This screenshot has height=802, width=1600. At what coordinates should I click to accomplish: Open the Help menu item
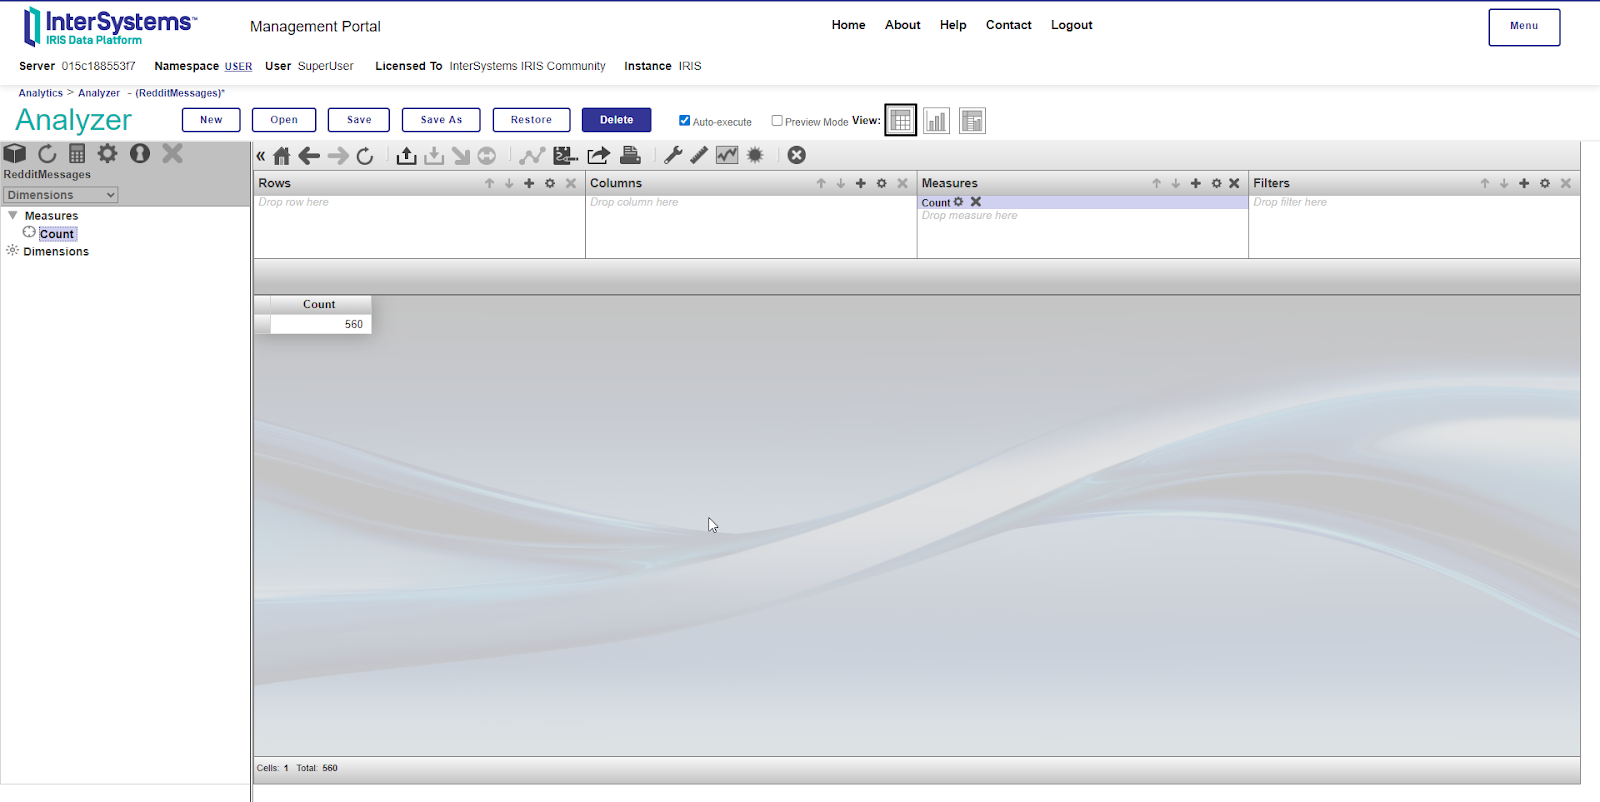click(952, 25)
